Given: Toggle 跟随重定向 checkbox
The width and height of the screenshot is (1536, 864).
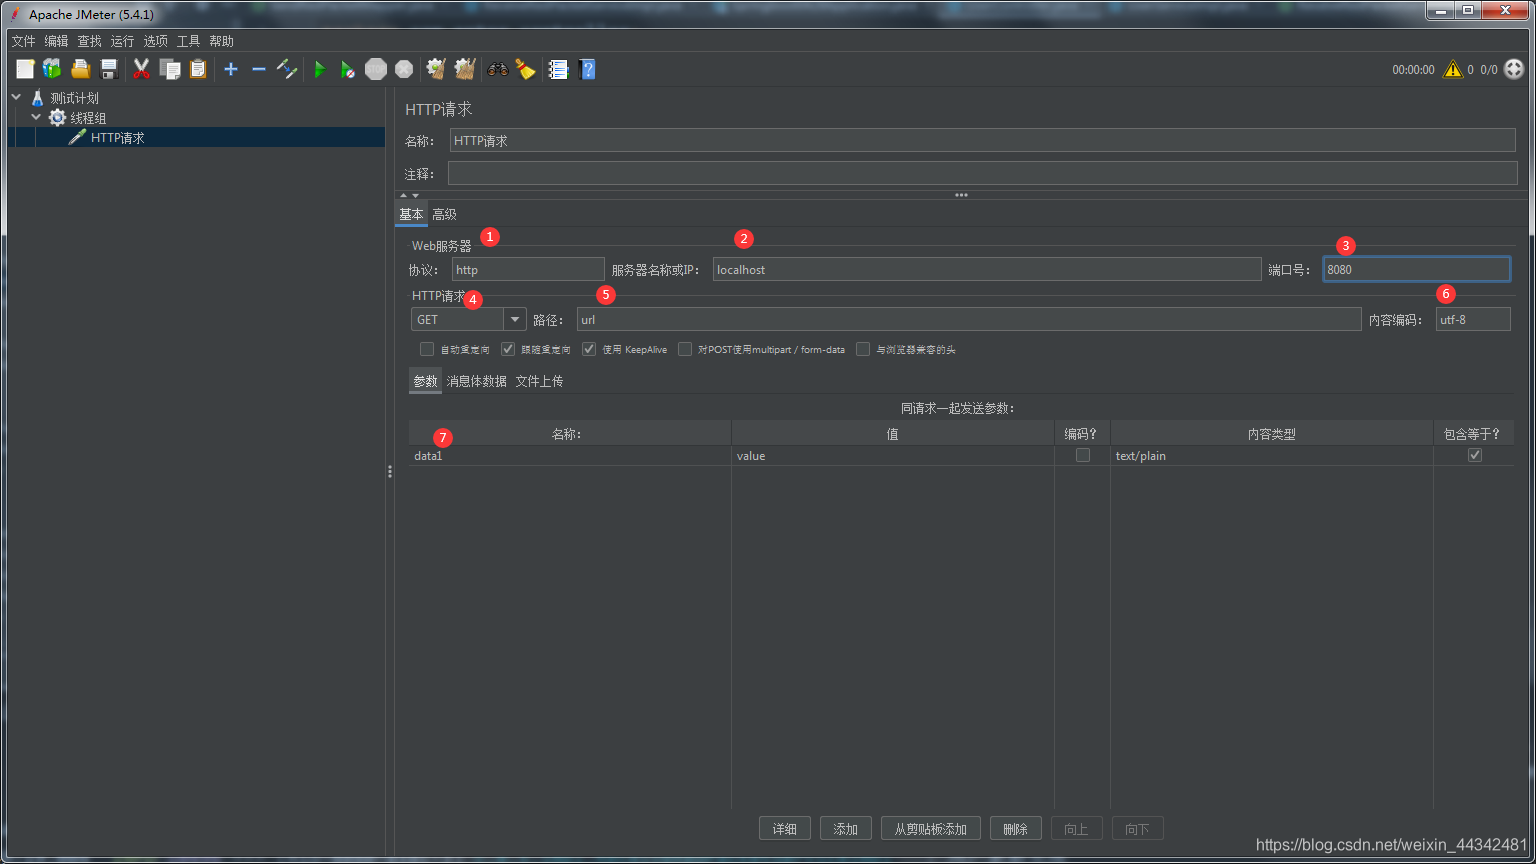Looking at the screenshot, I should pos(508,349).
